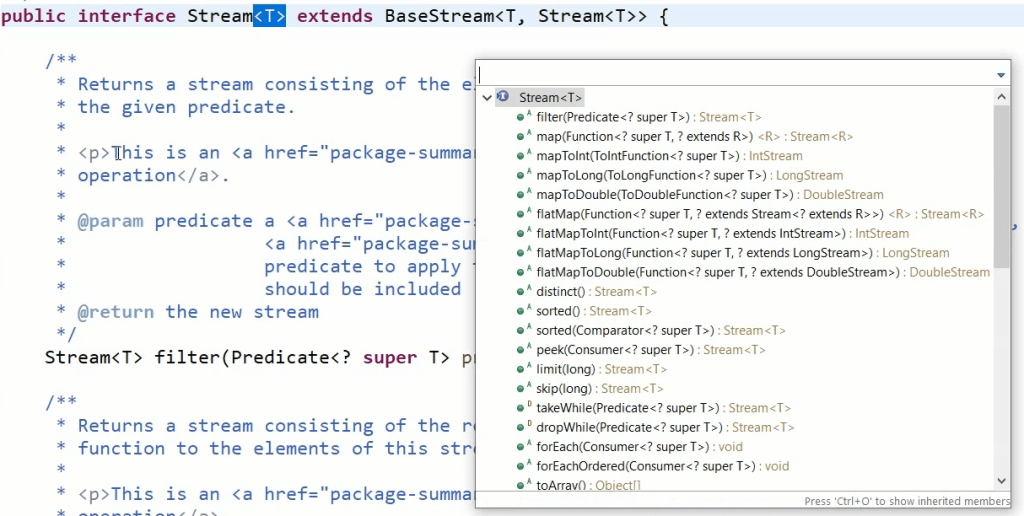The width and height of the screenshot is (1024, 516).
Task: Click the method icon beside sorted()
Action: coord(524,311)
